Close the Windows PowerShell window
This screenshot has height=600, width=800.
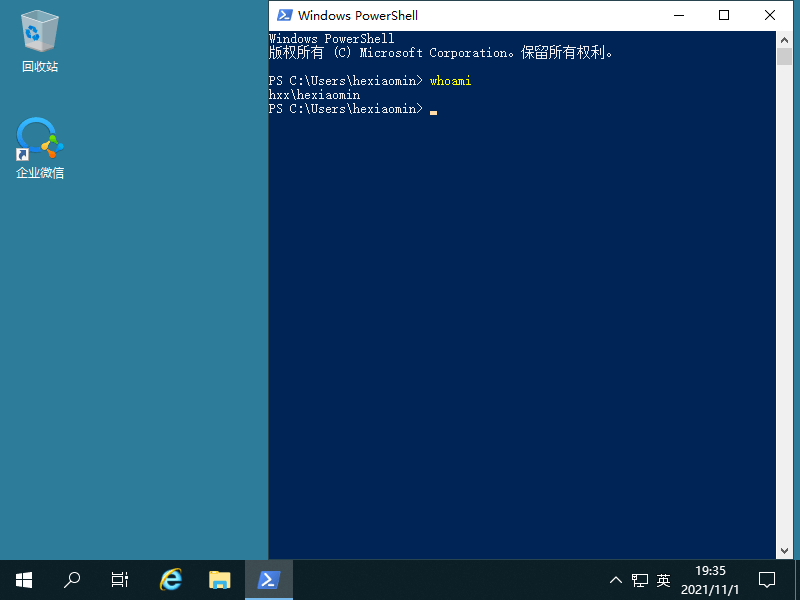click(770, 15)
